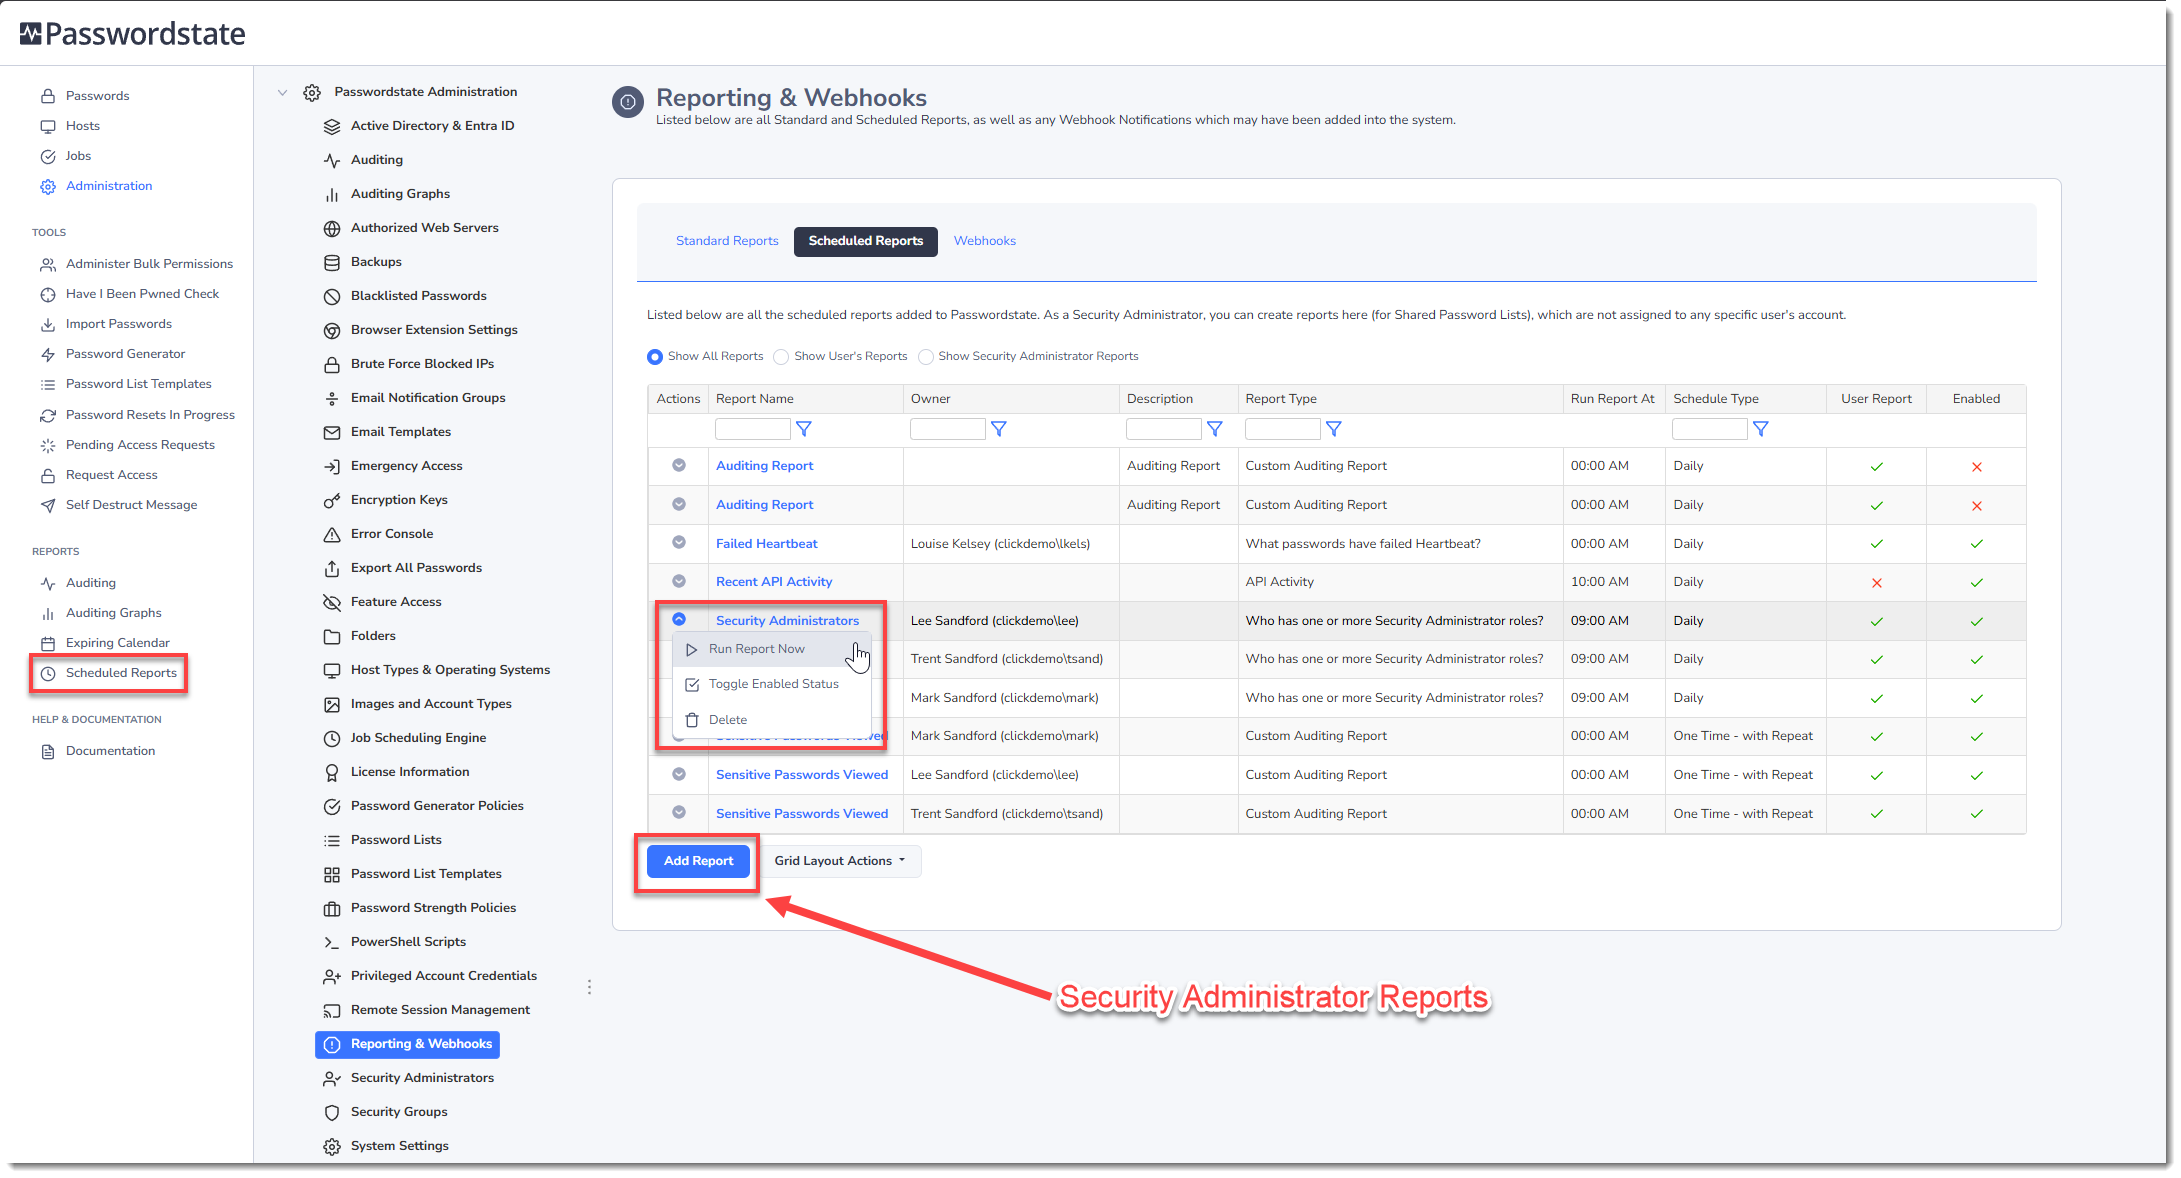Screen dimensions: 2181x1178
Task: Click the Documentation page icon
Action: click(48, 751)
